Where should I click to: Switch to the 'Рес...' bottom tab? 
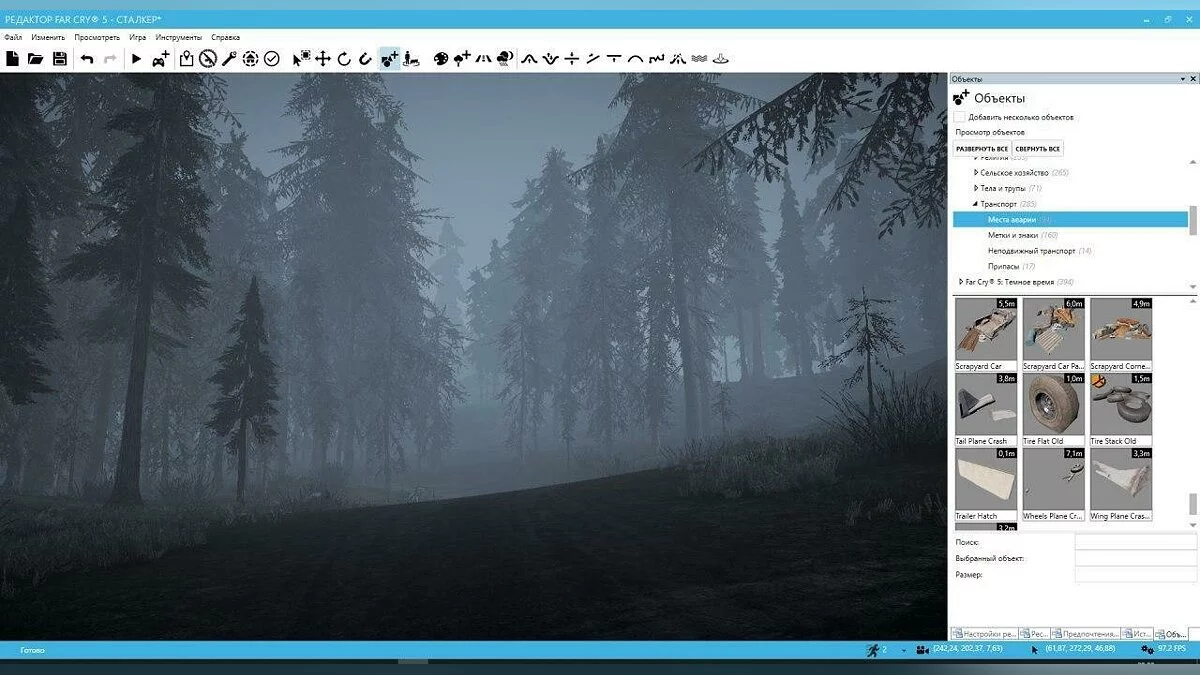click(x=1035, y=634)
